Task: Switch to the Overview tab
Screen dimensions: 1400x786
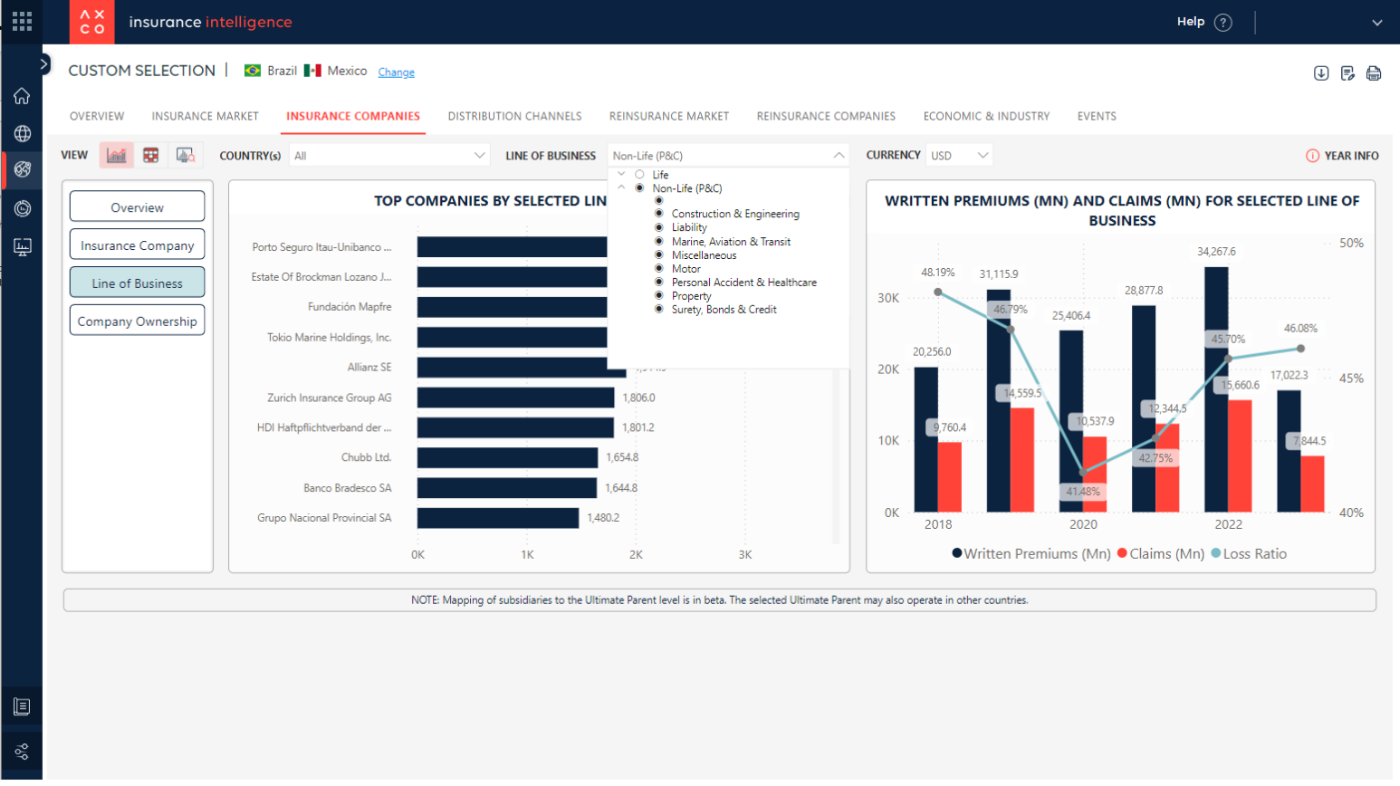Action: pos(97,116)
